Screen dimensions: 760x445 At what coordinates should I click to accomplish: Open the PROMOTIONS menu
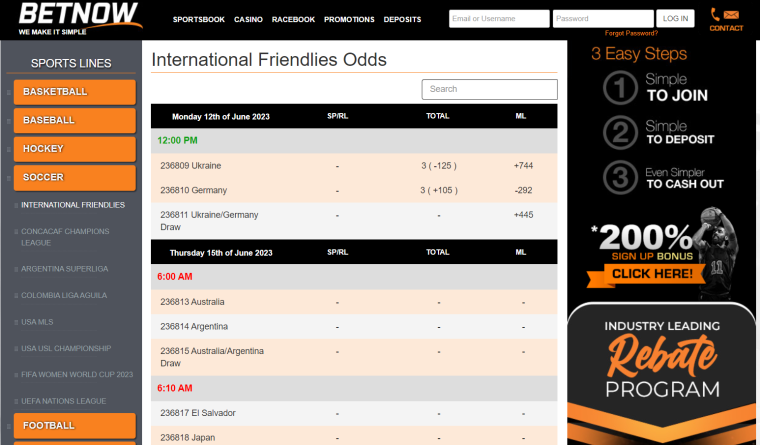[349, 19]
